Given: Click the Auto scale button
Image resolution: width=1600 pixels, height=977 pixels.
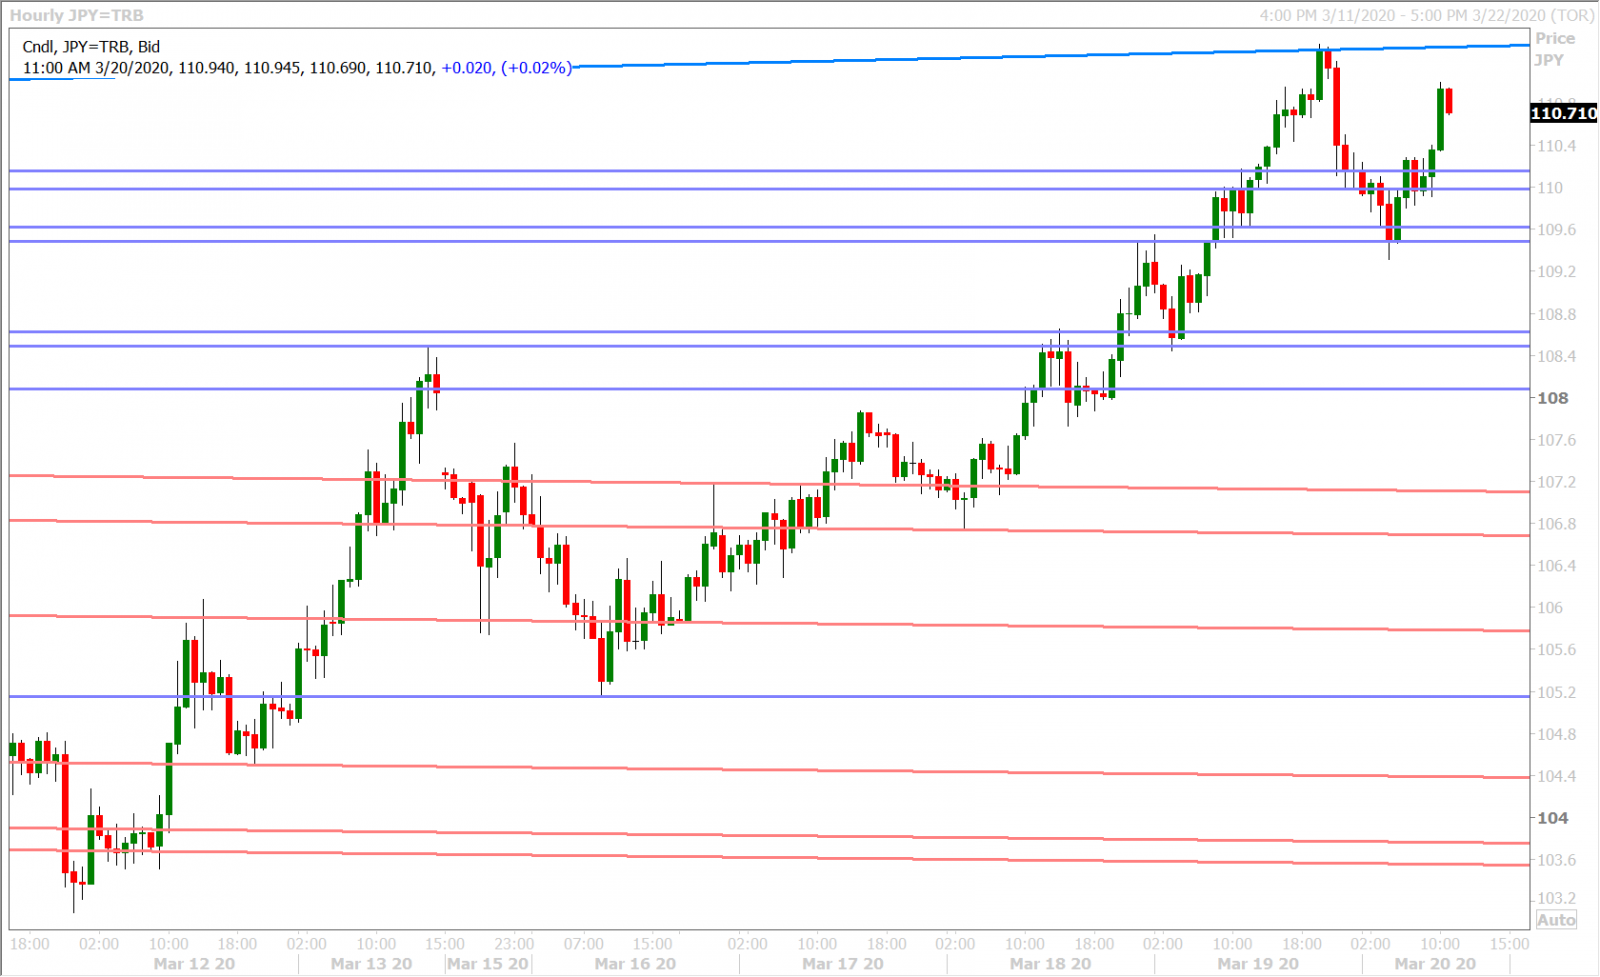Looking at the screenshot, I should [1556, 920].
